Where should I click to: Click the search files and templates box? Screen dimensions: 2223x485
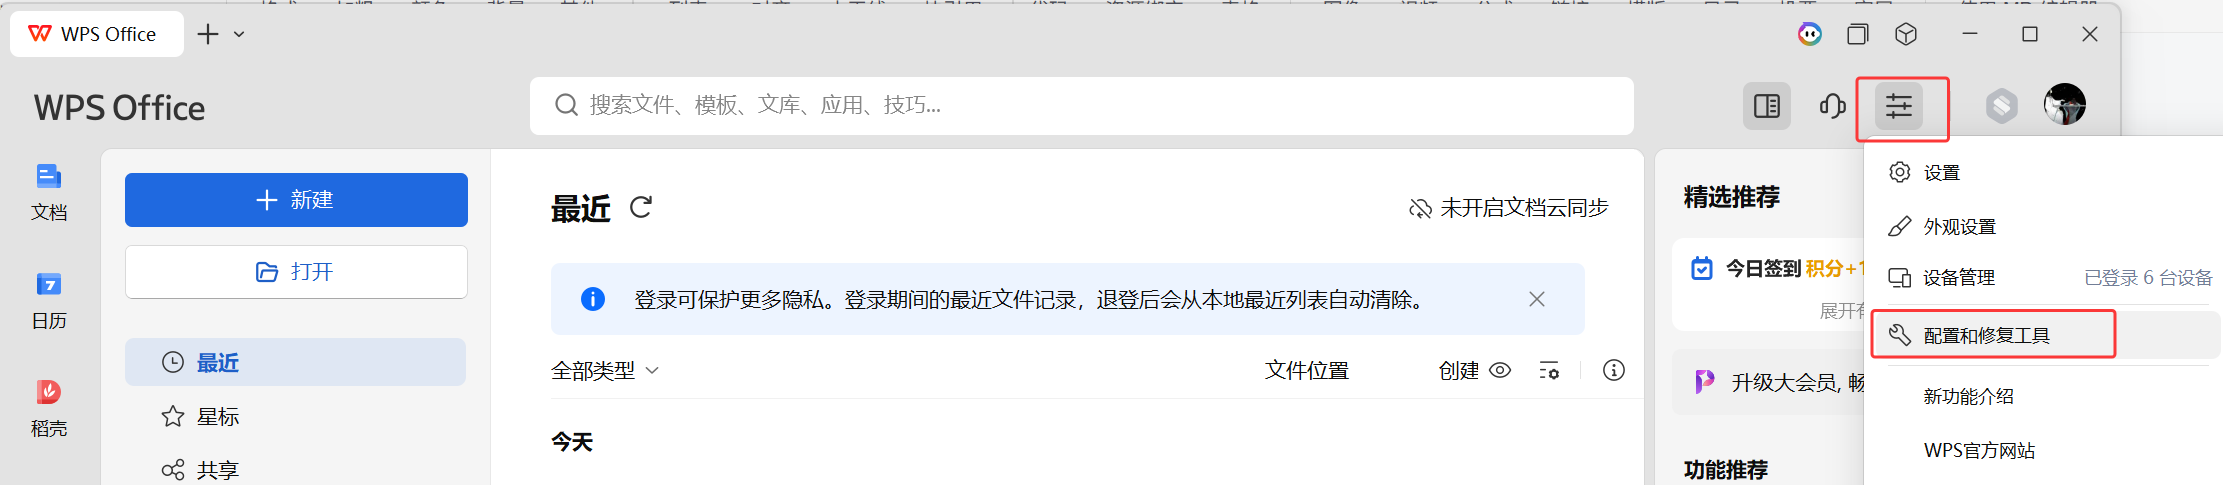pyautogui.click(x=1082, y=105)
